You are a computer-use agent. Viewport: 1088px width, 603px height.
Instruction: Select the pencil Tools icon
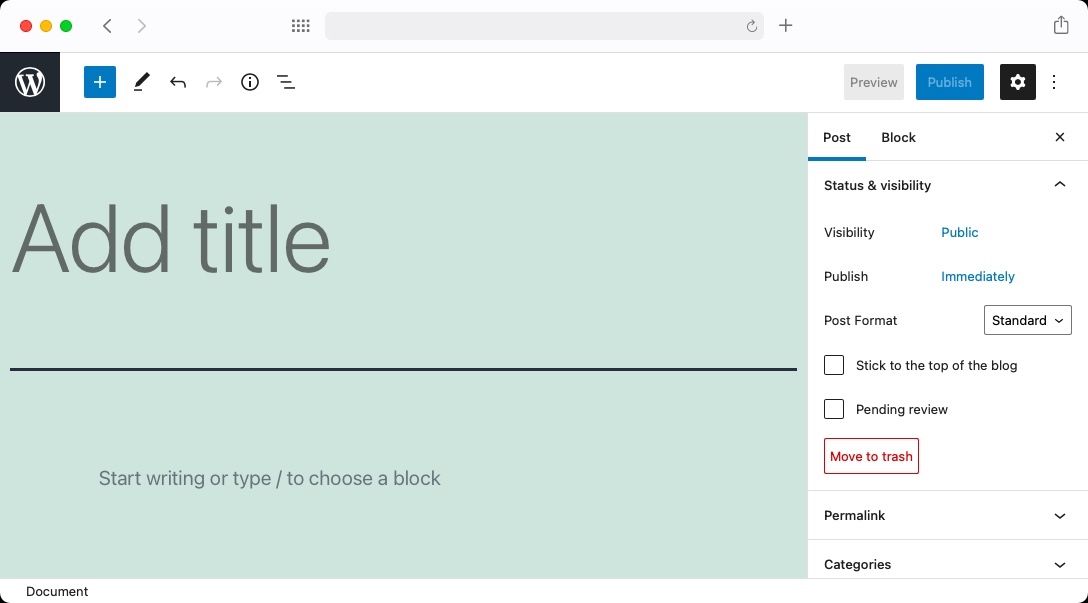141,82
